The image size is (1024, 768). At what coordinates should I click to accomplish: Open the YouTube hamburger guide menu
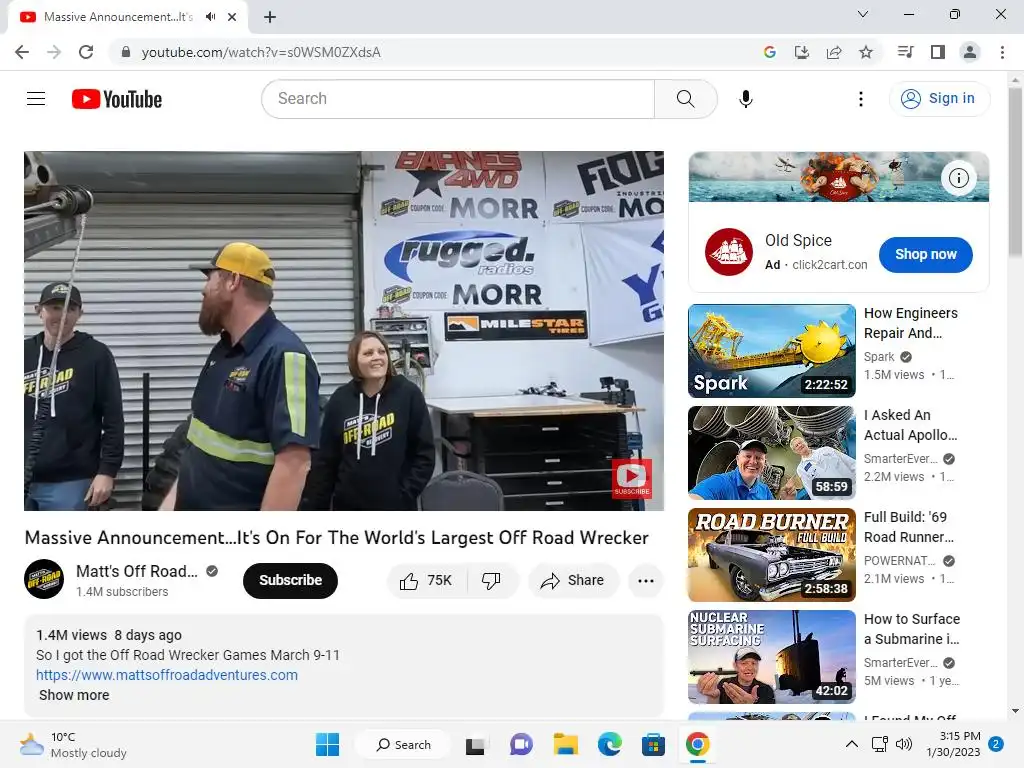click(36, 99)
